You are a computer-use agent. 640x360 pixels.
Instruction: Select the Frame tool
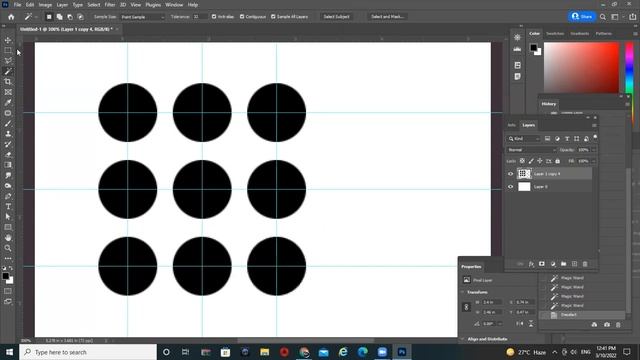point(8,92)
